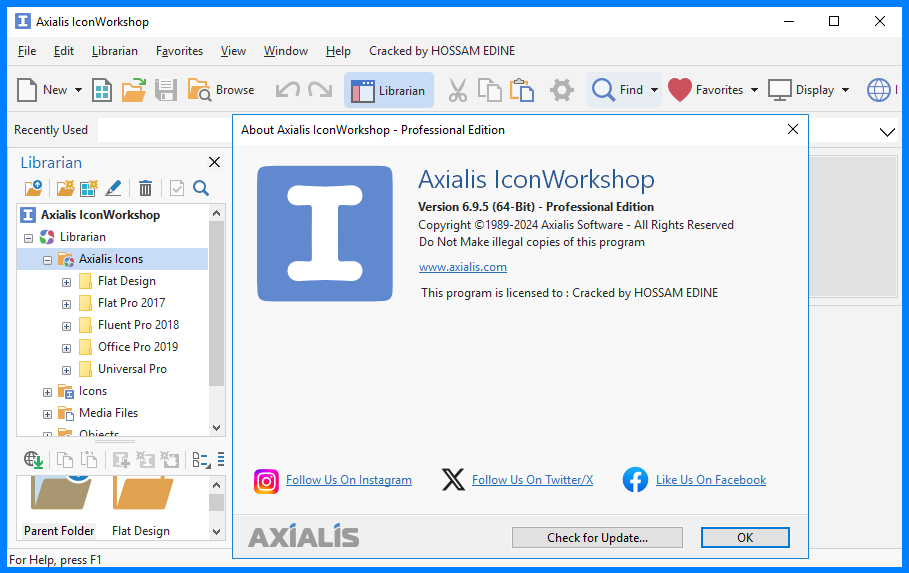Expand the Fluent Pro 2018 folder
Viewport: 909px width, 573px height.
(x=67, y=327)
